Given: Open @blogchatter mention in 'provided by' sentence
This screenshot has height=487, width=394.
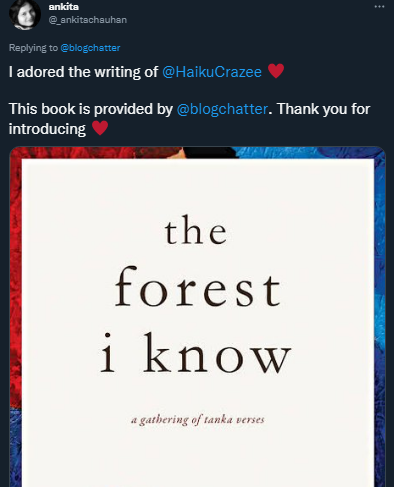Looking at the screenshot, I should 222,109.
